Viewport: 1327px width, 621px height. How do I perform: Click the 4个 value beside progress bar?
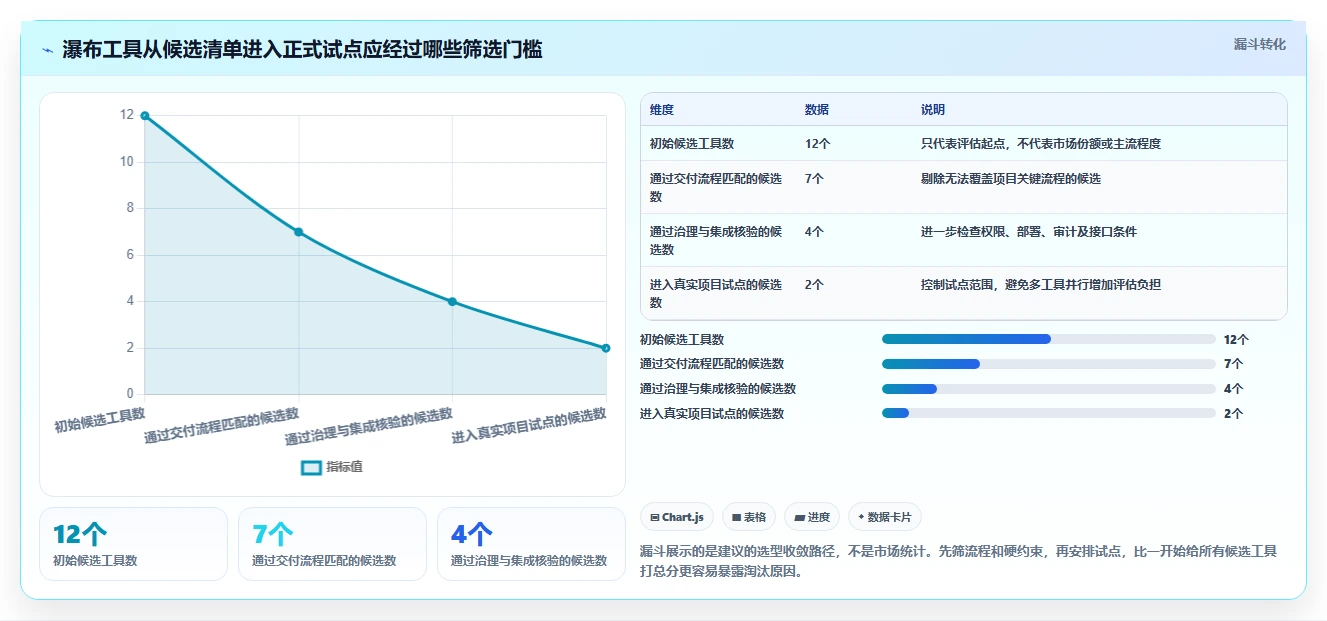click(1233, 389)
